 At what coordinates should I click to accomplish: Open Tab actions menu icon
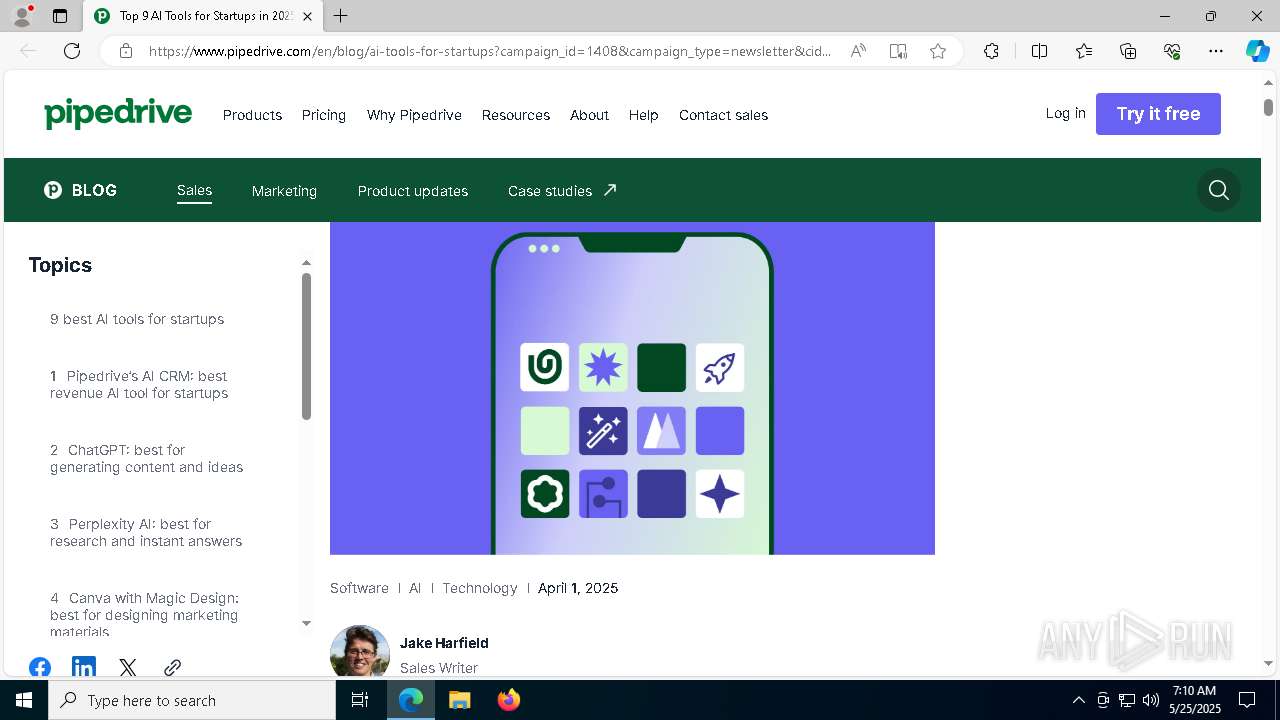click(x=60, y=16)
